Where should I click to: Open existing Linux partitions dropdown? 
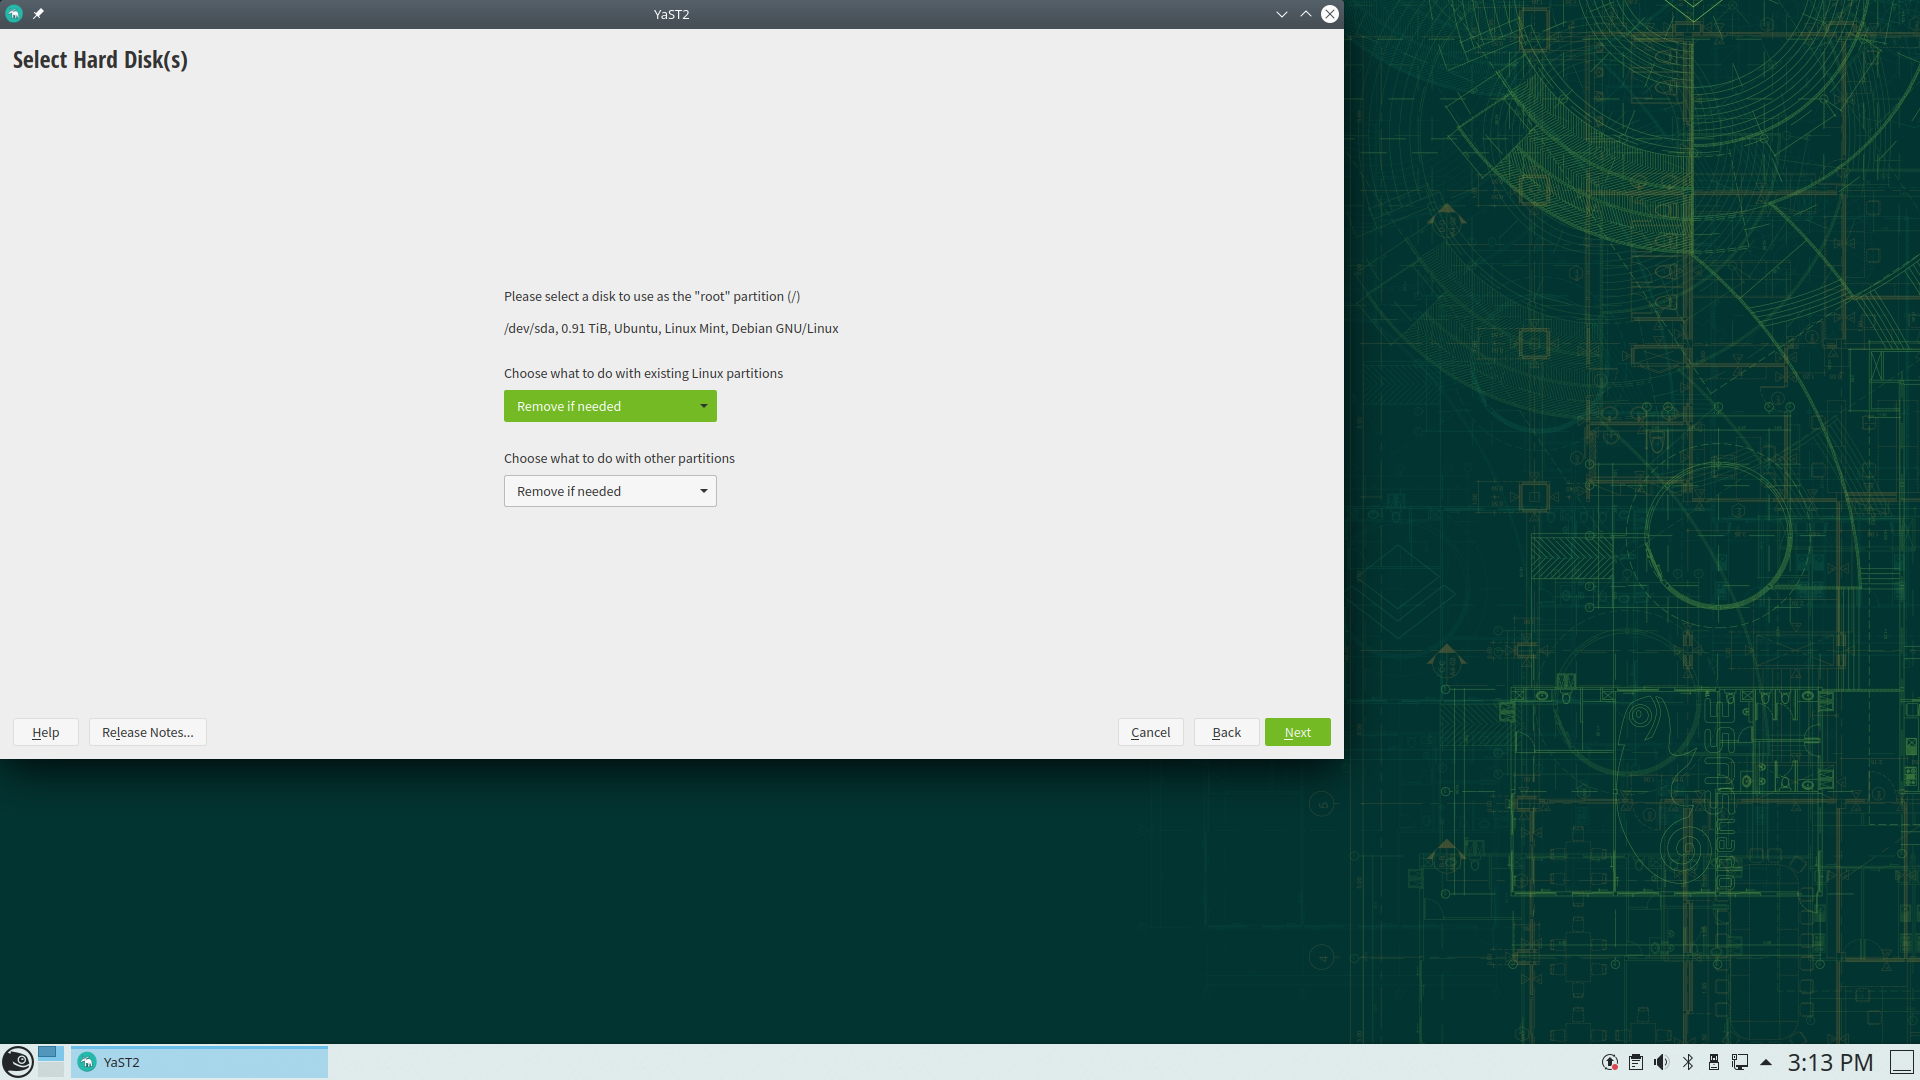coord(610,406)
